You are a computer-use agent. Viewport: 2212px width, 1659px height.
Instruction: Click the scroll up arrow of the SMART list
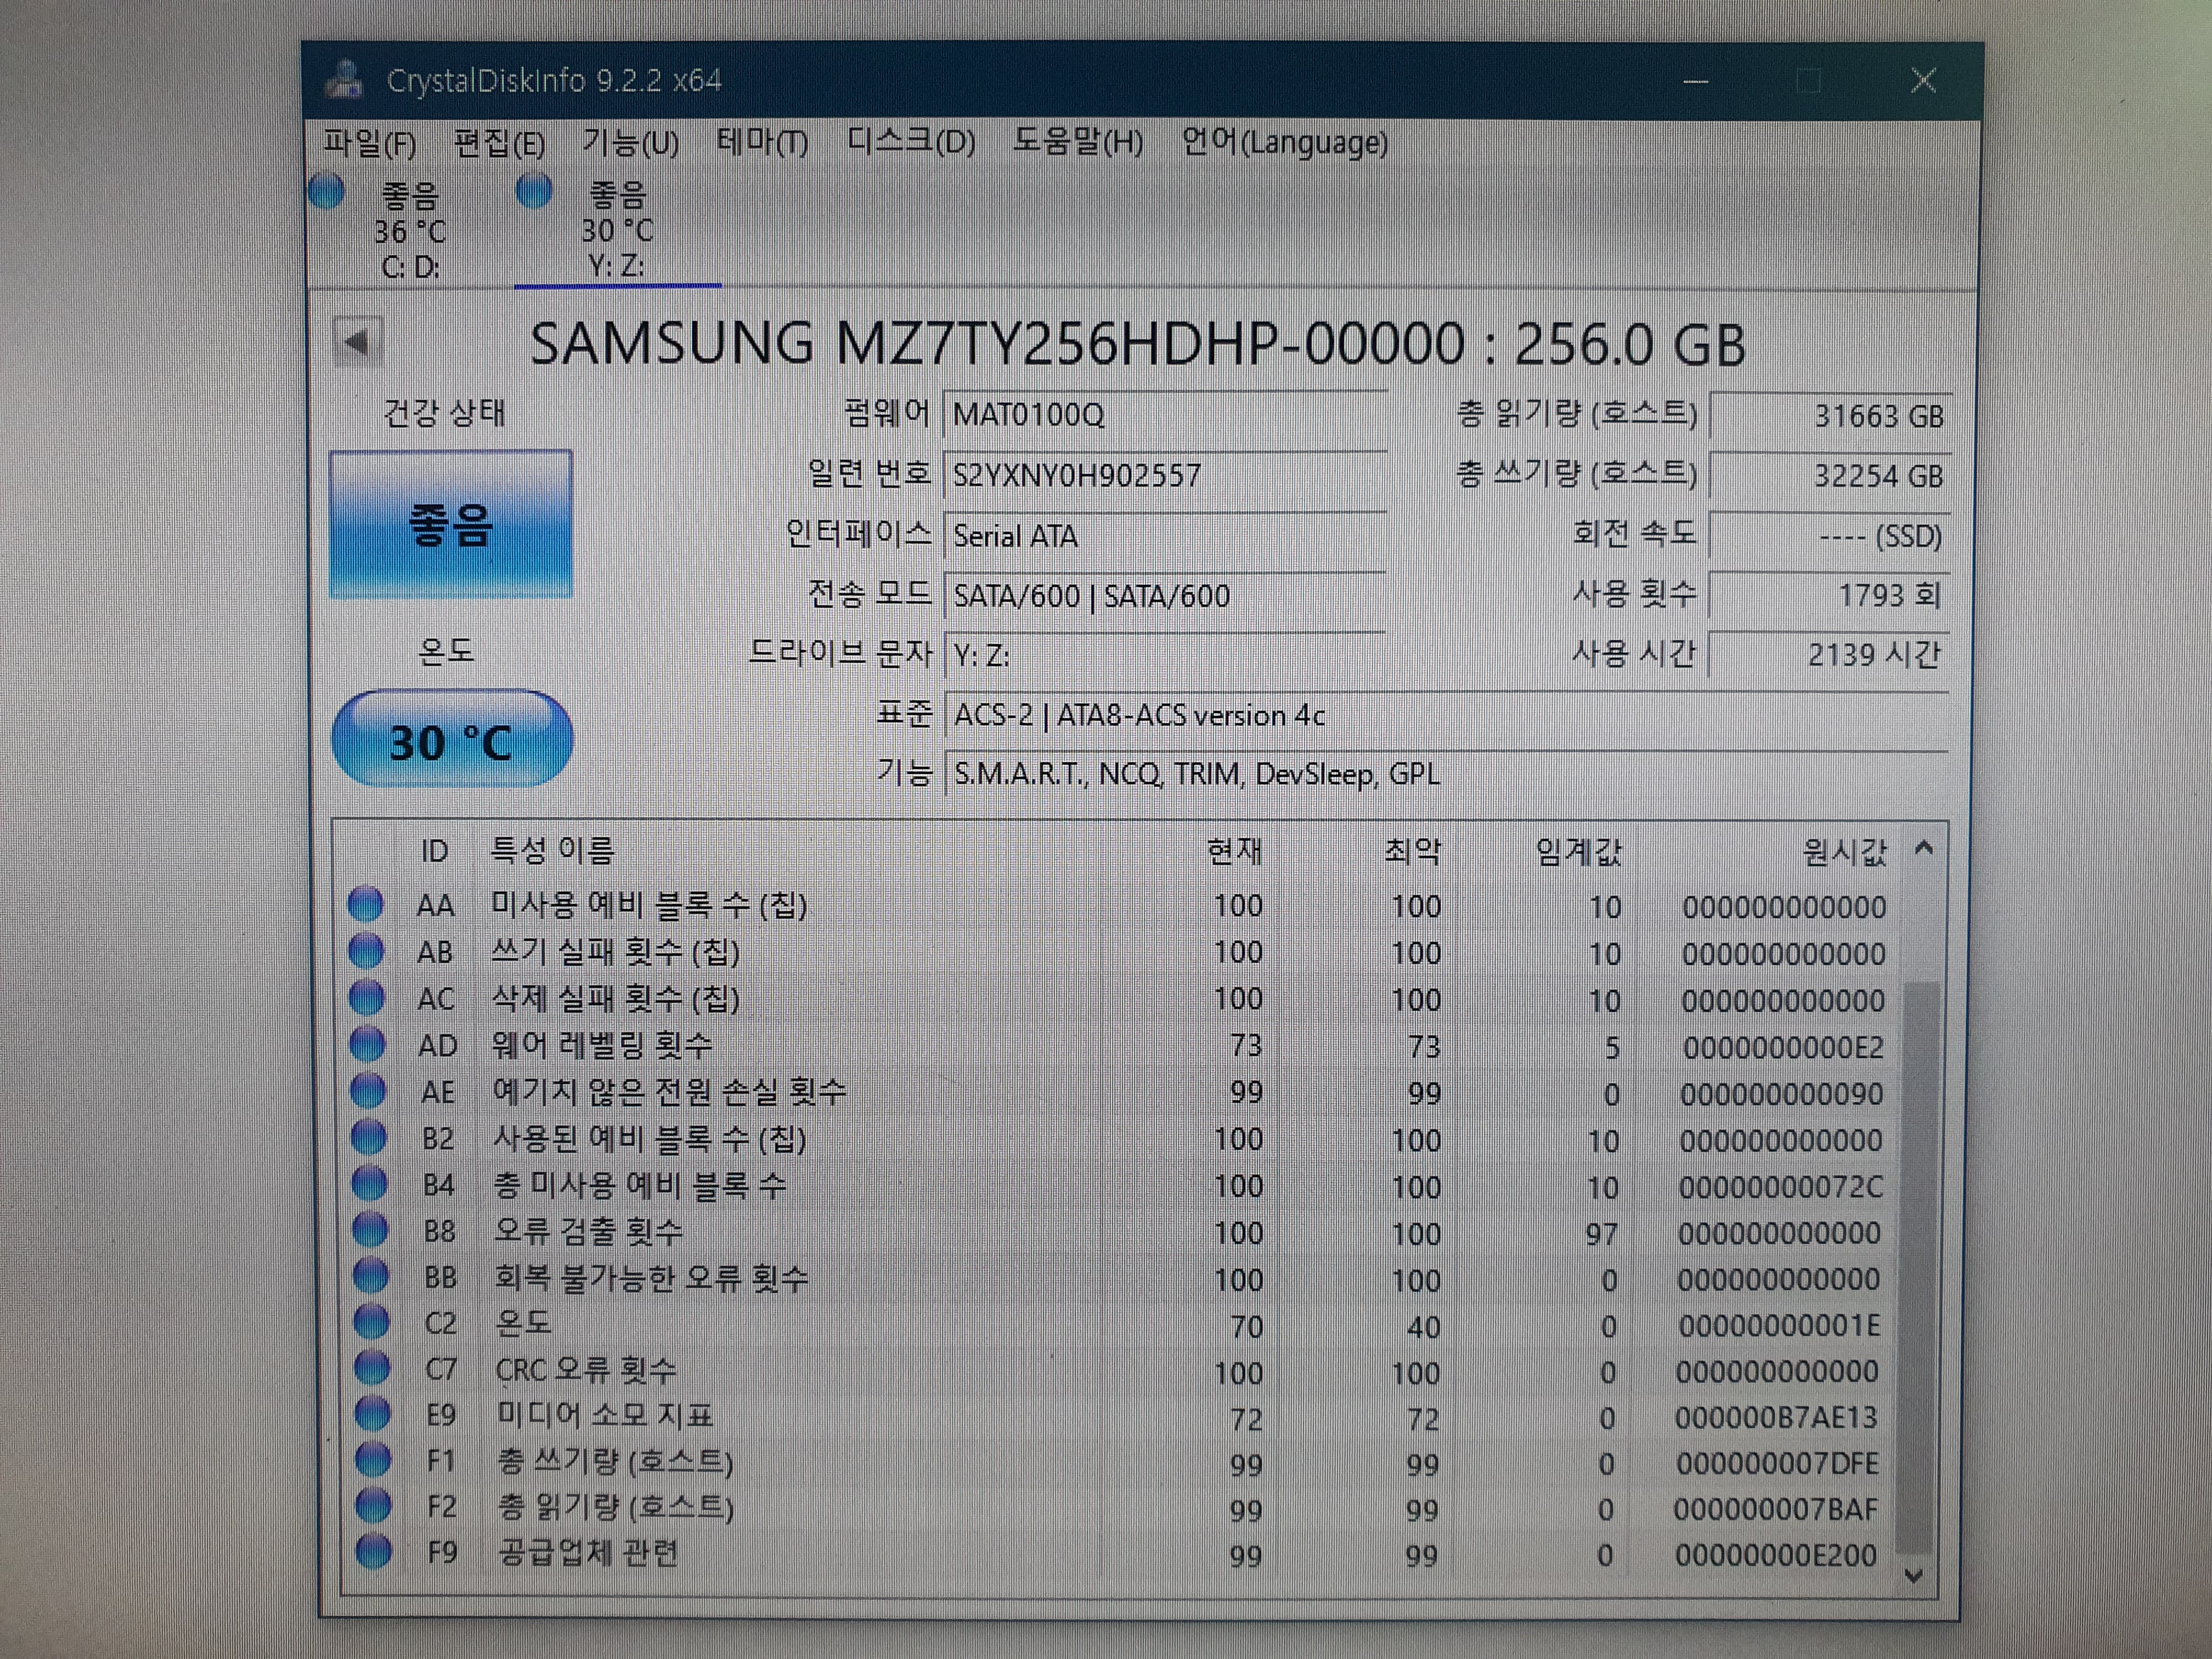pos(1923,849)
